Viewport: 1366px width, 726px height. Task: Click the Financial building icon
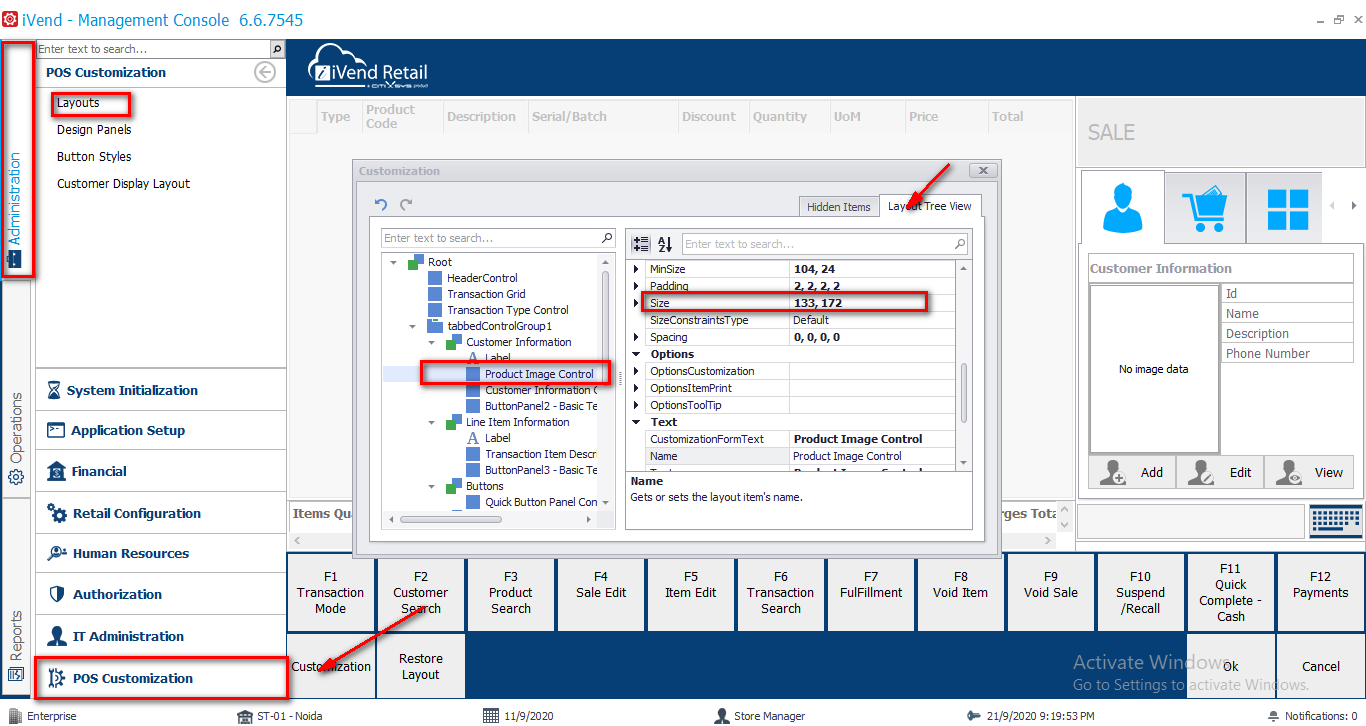click(x=55, y=472)
